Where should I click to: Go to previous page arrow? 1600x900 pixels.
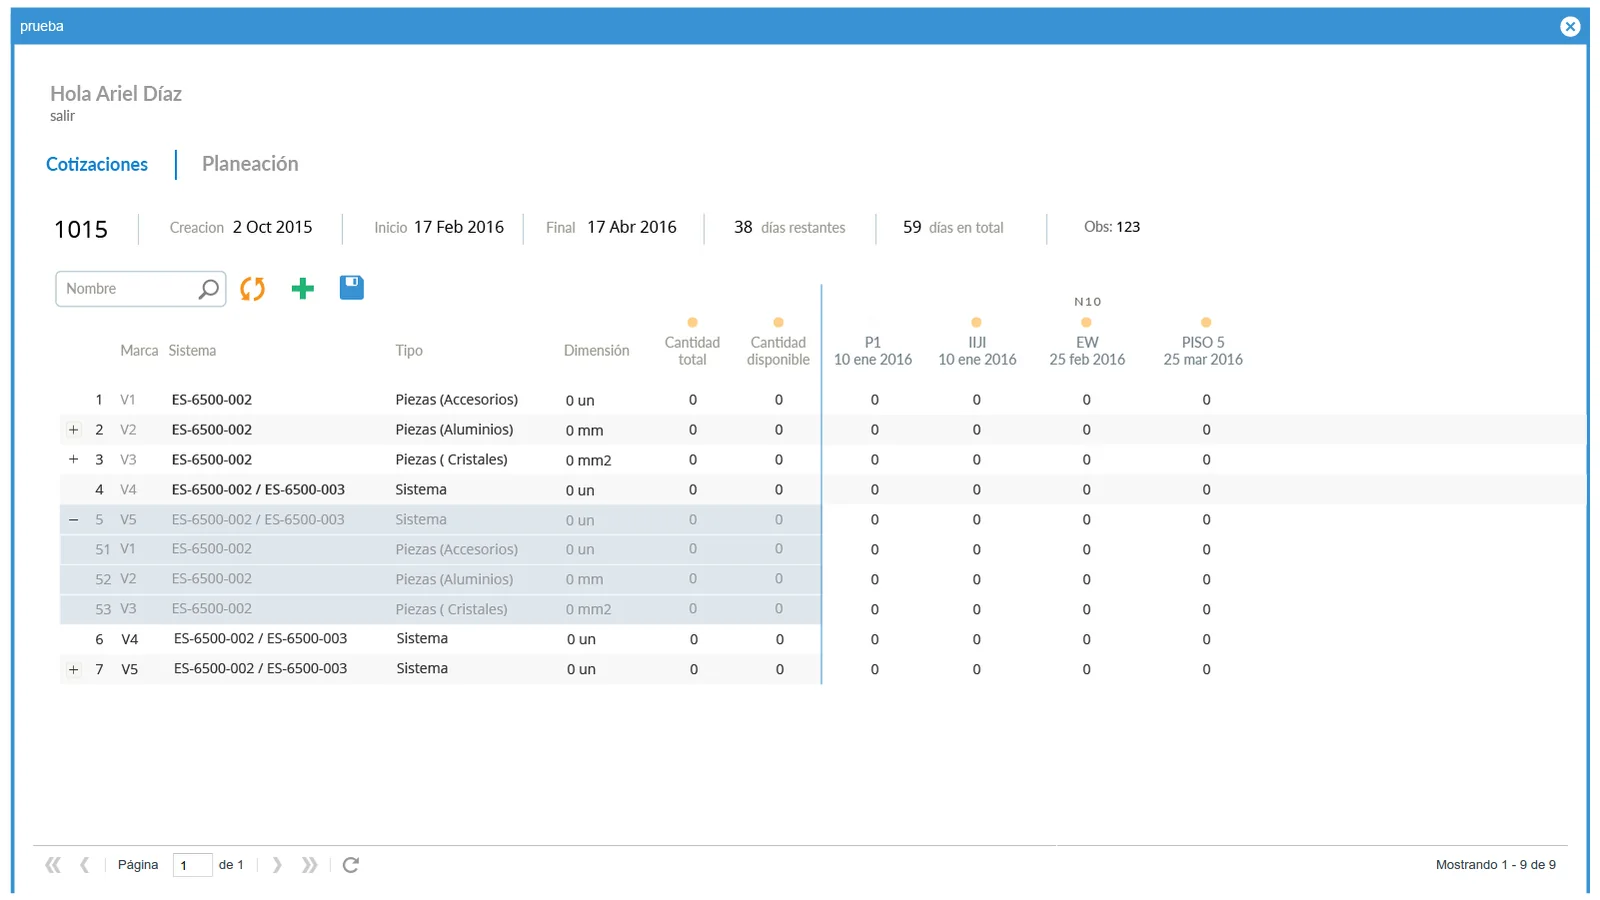pyautogui.click(x=85, y=865)
